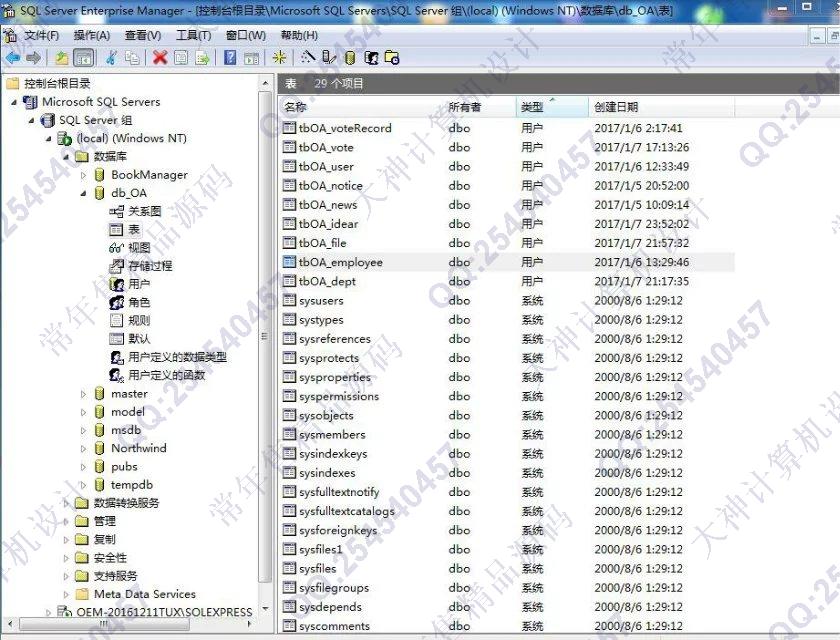Expand the Meta Data Services node

click(x=66, y=594)
